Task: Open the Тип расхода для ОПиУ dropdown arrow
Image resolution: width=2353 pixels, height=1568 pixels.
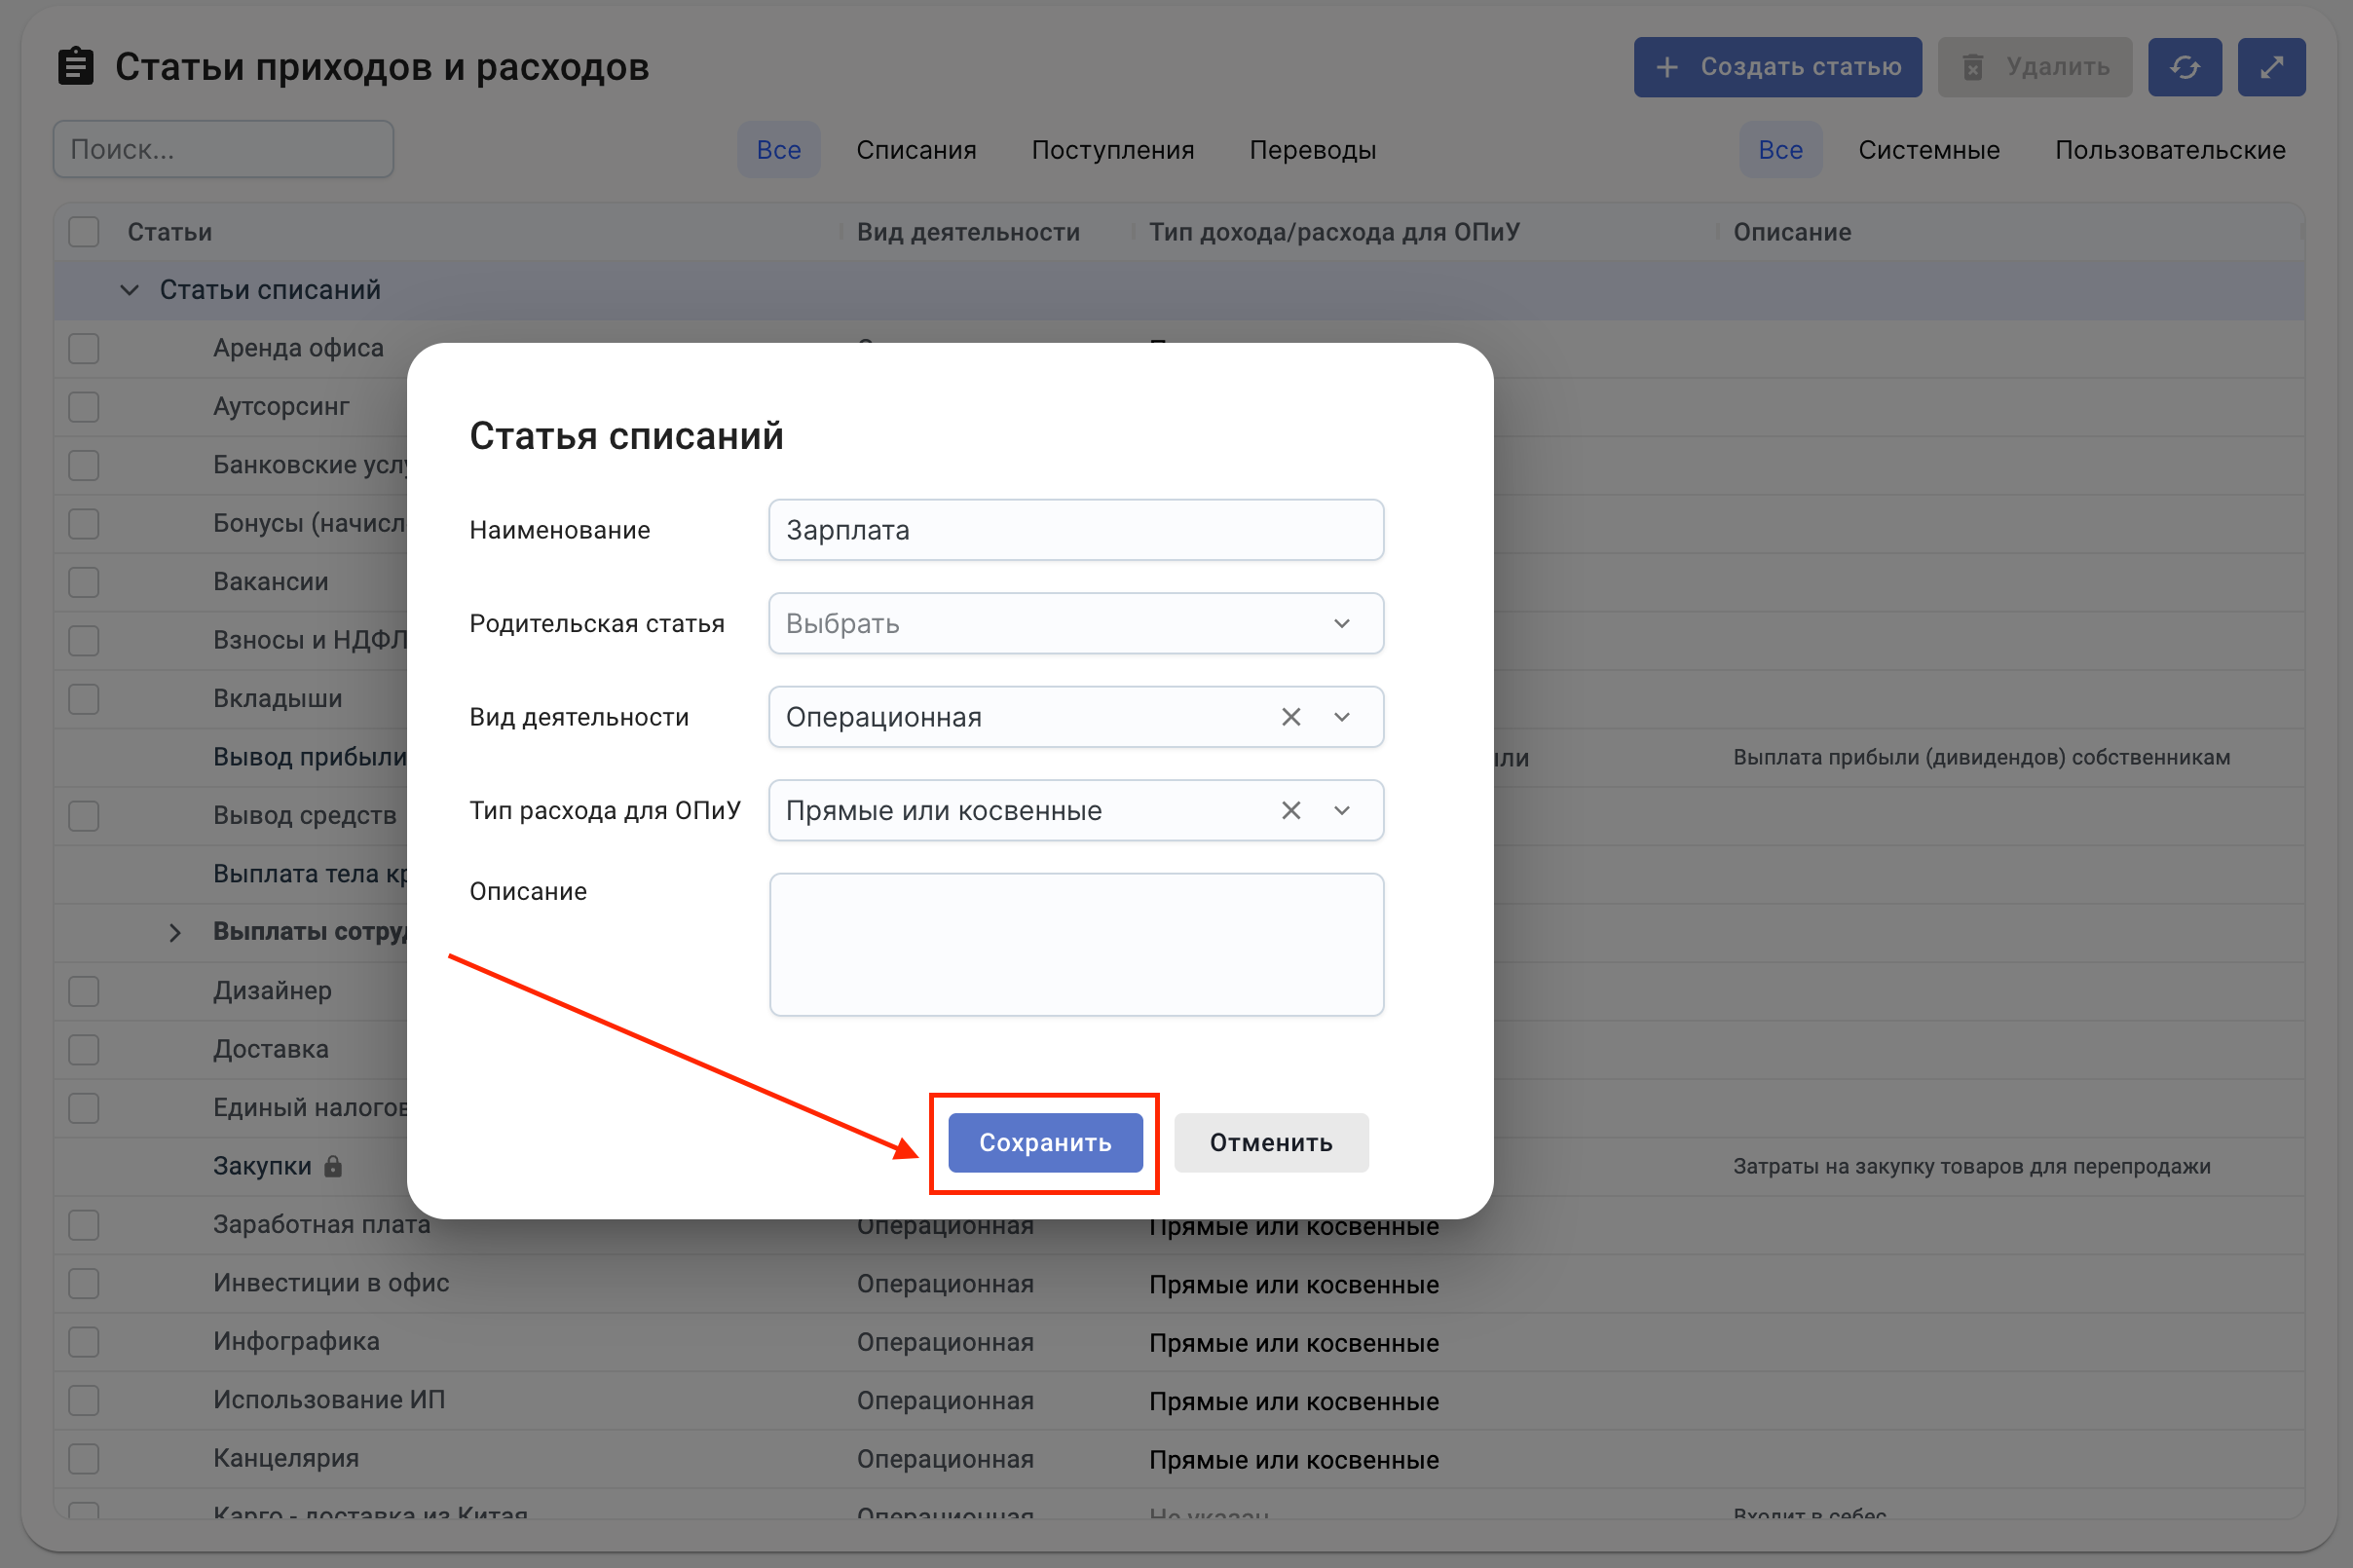Action: click(x=1342, y=810)
